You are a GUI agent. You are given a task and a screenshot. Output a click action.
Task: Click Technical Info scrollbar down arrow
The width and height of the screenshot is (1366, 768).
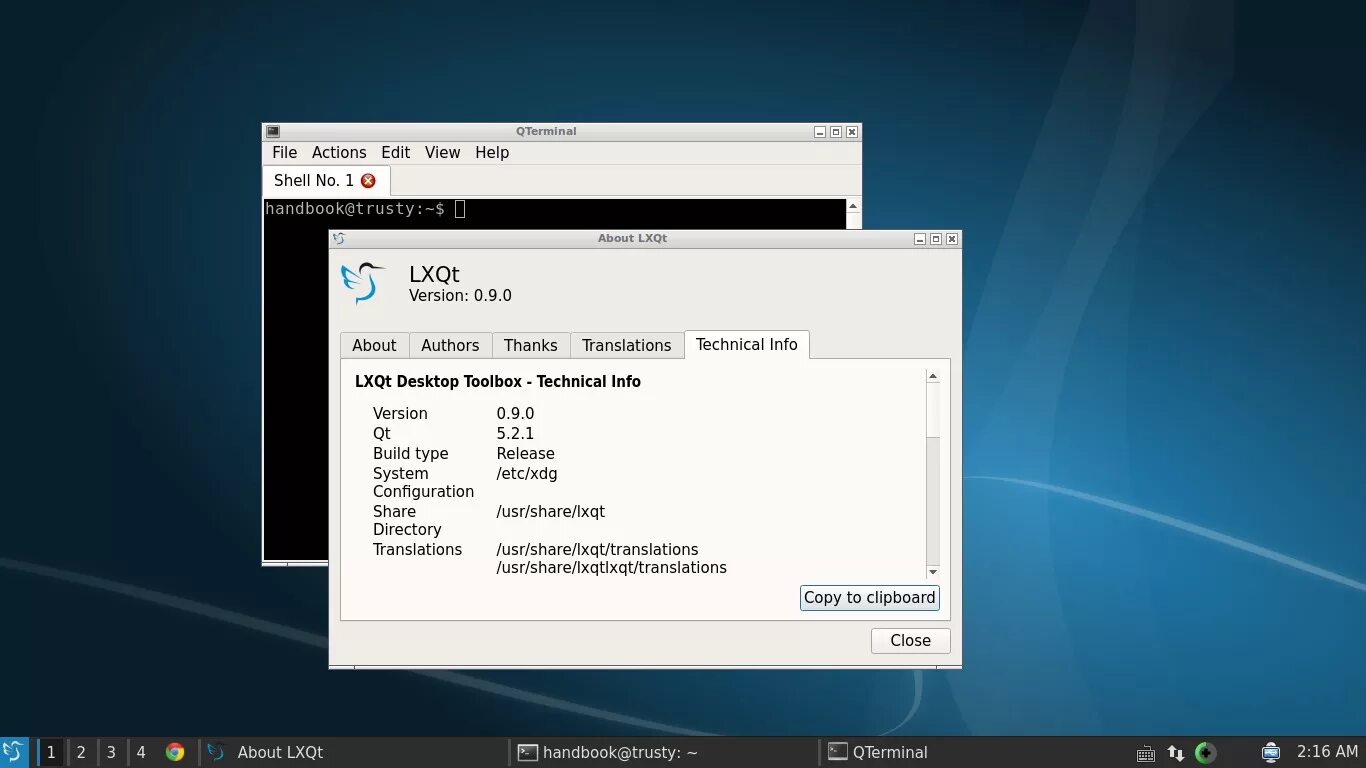coord(933,571)
